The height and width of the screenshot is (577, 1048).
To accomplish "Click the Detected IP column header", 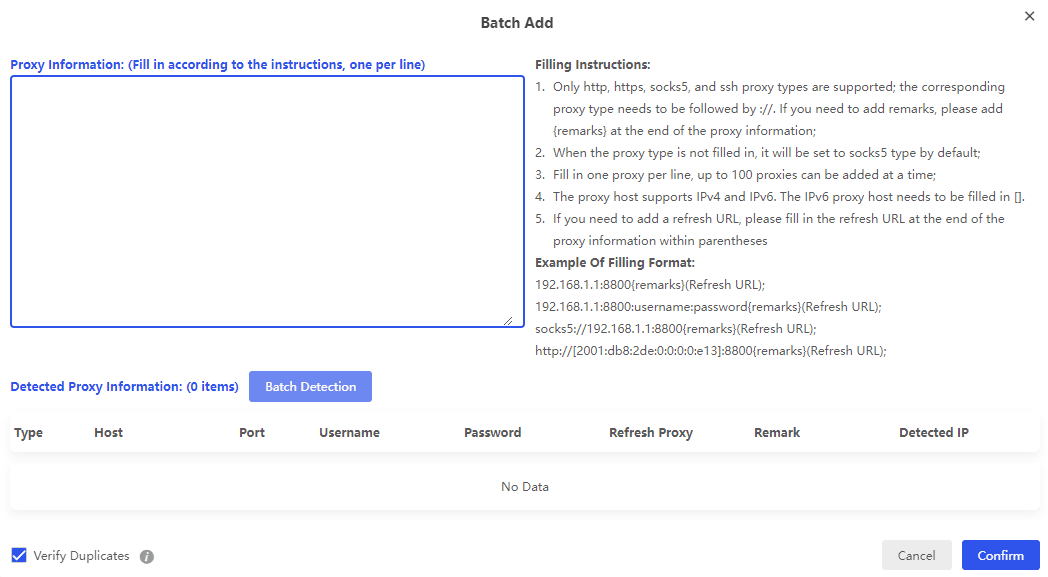I will tap(933, 433).
